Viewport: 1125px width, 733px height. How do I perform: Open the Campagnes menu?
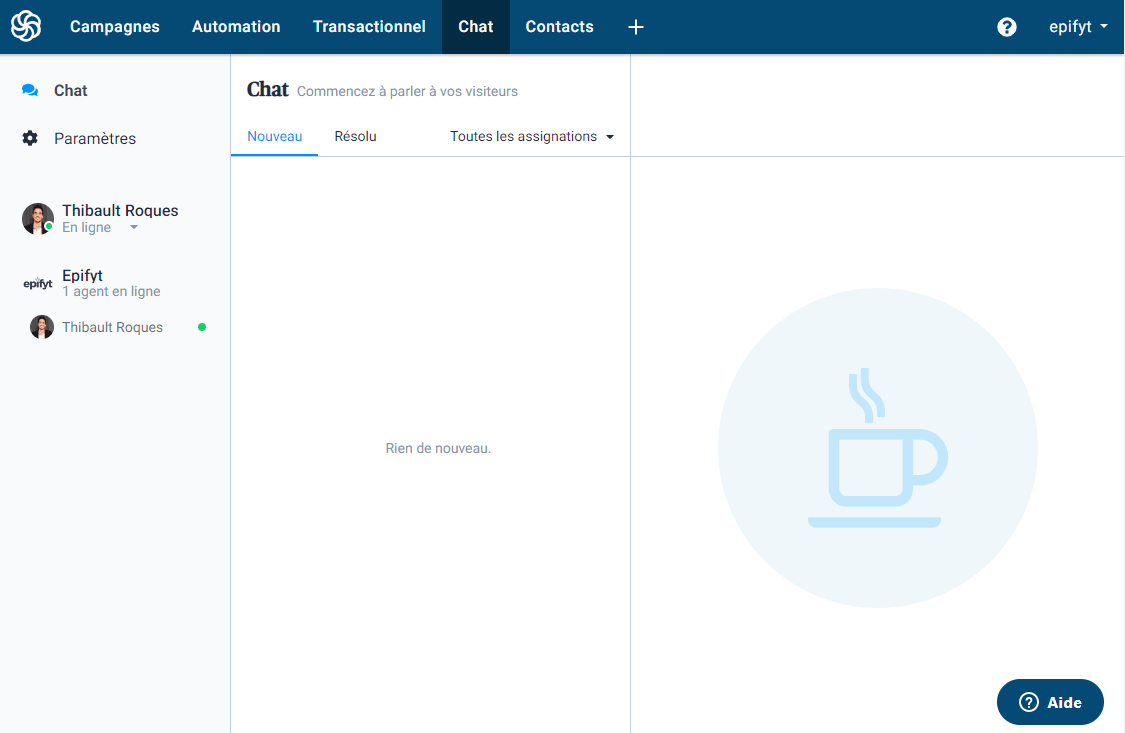tap(114, 27)
